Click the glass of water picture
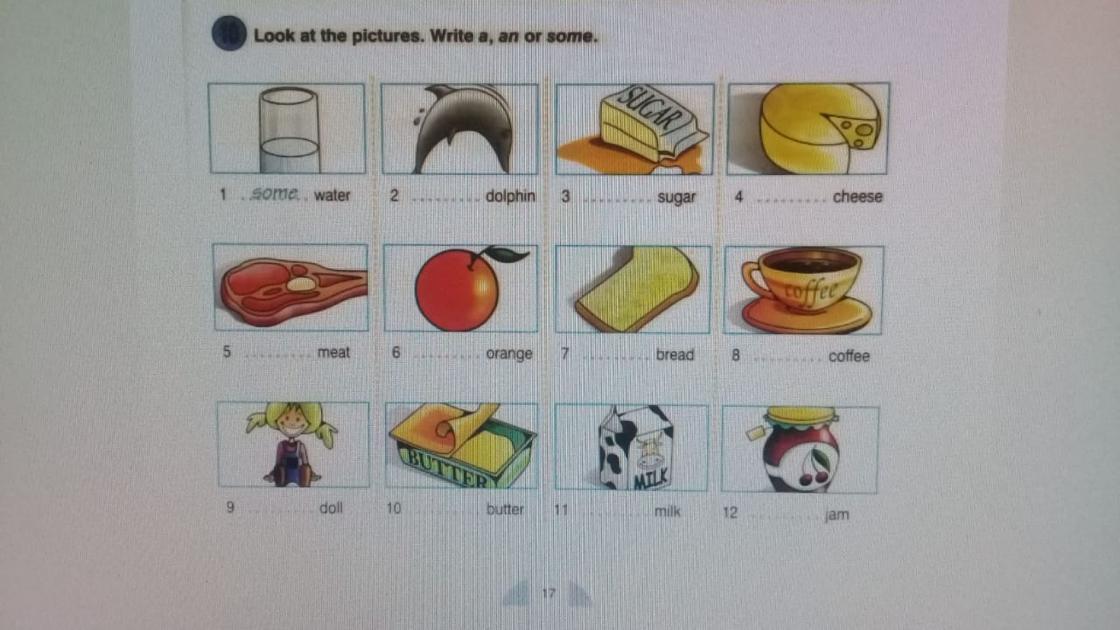The image size is (1120, 630). pyautogui.click(x=287, y=129)
